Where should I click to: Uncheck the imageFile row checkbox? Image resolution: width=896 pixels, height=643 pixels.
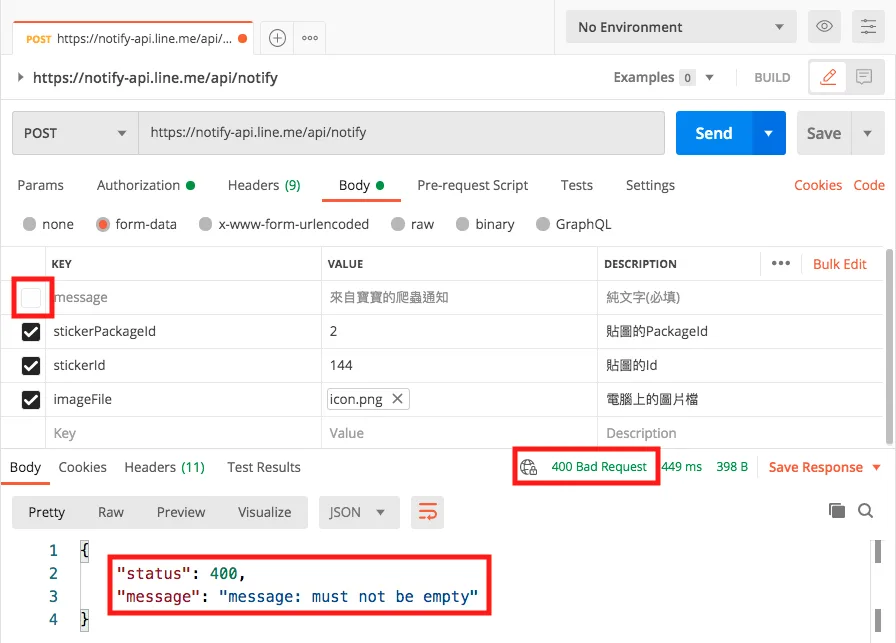coord(31,400)
